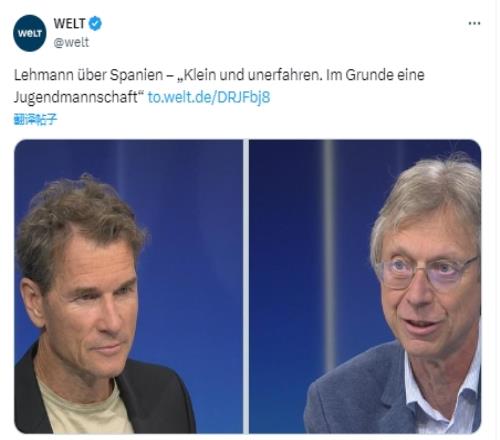Click the tweet text about Lehmann

(x=219, y=86)
